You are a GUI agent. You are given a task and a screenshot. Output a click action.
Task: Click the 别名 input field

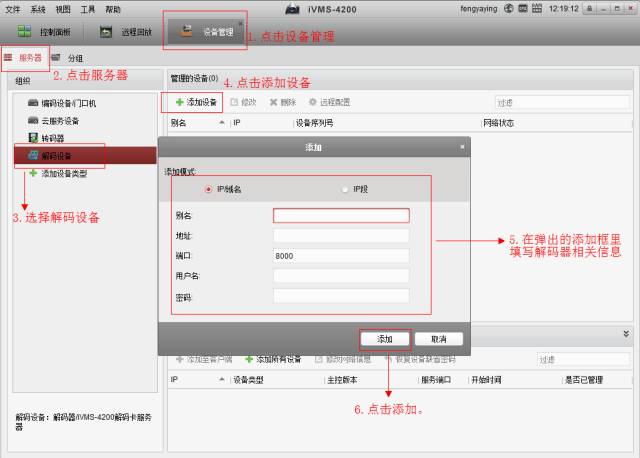[x=341, y=215]
